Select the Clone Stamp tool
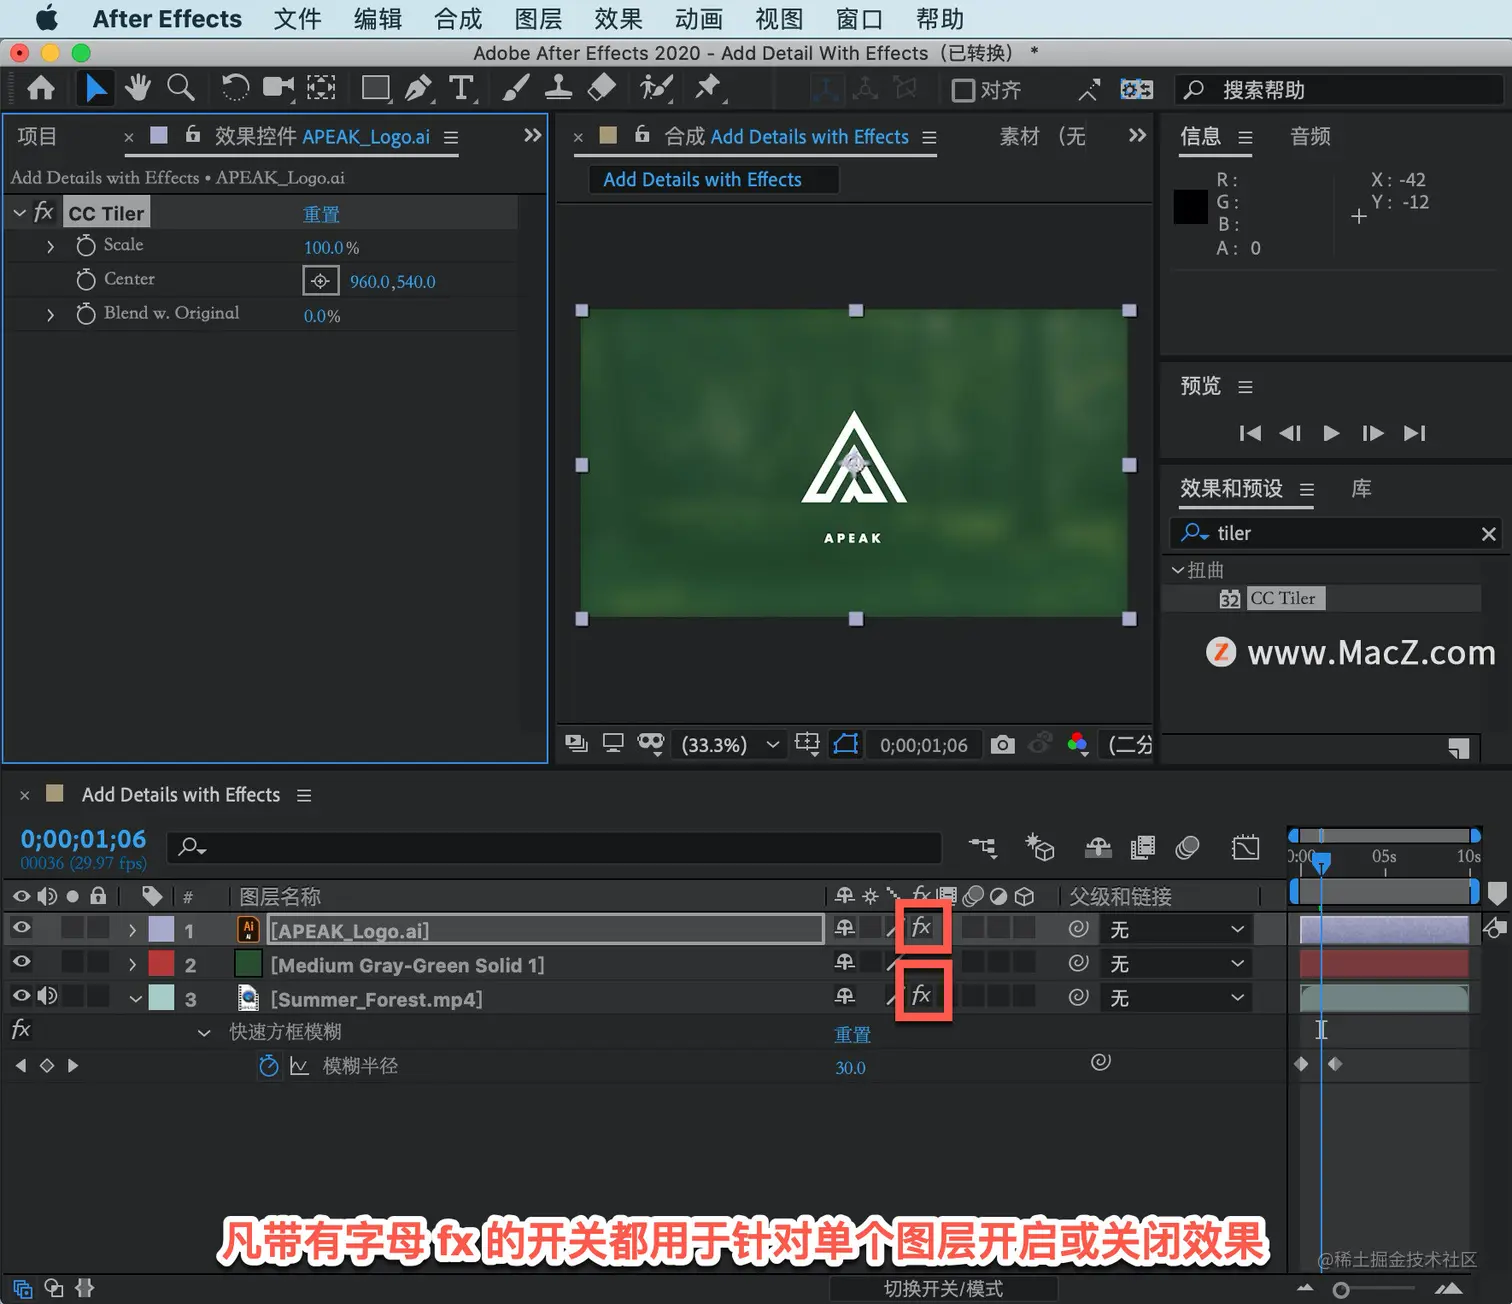Viewport: 1512px width, 1304px height. [558, 89]
